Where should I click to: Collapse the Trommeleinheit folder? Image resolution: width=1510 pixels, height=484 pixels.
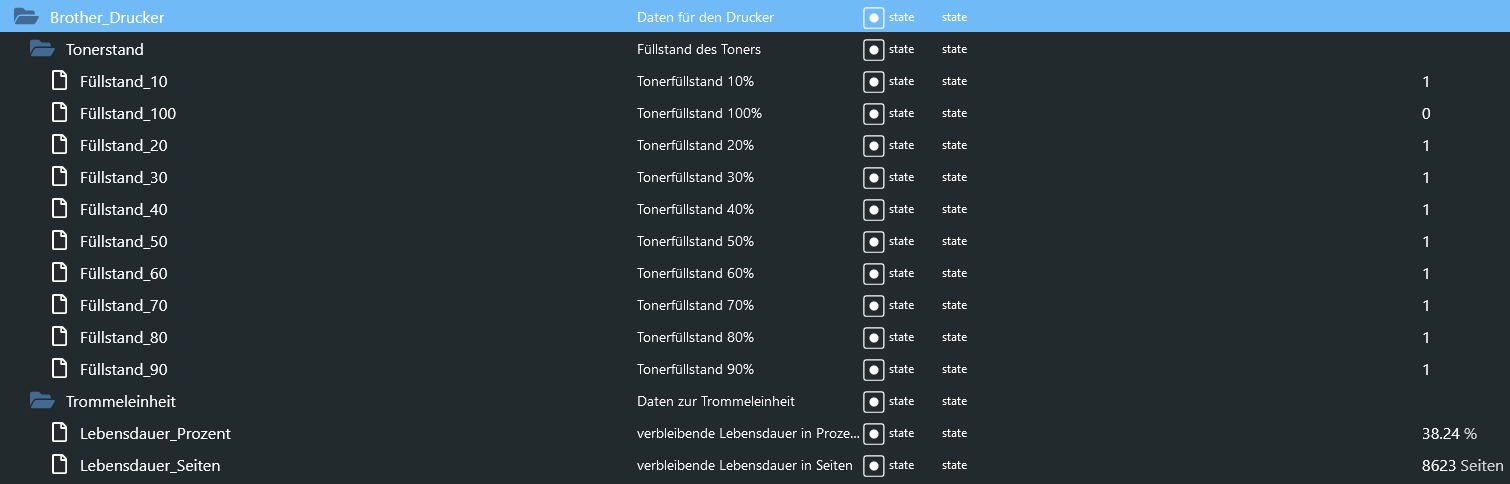click(42, 401)
